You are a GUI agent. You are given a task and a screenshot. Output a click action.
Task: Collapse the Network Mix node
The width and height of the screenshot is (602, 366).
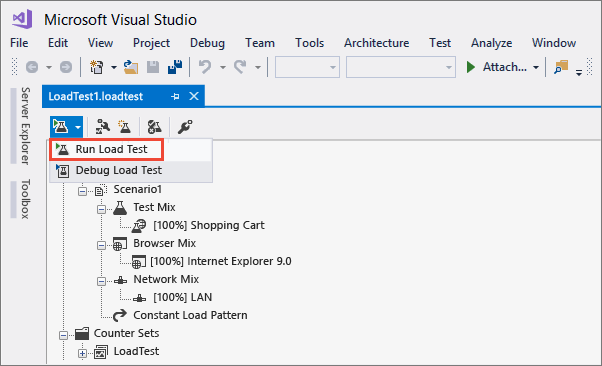[101, 281]
